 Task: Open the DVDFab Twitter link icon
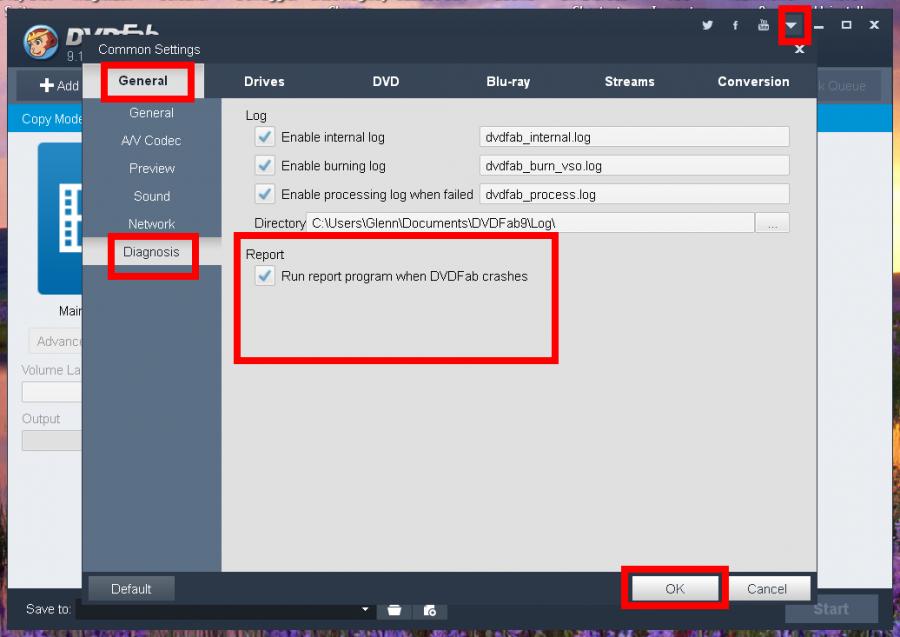[707, 25]
